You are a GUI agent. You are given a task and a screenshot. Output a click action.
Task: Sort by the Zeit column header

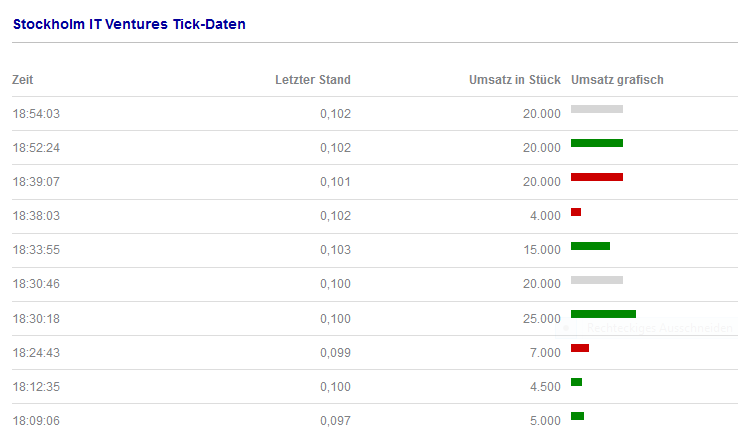coord(23,80)
